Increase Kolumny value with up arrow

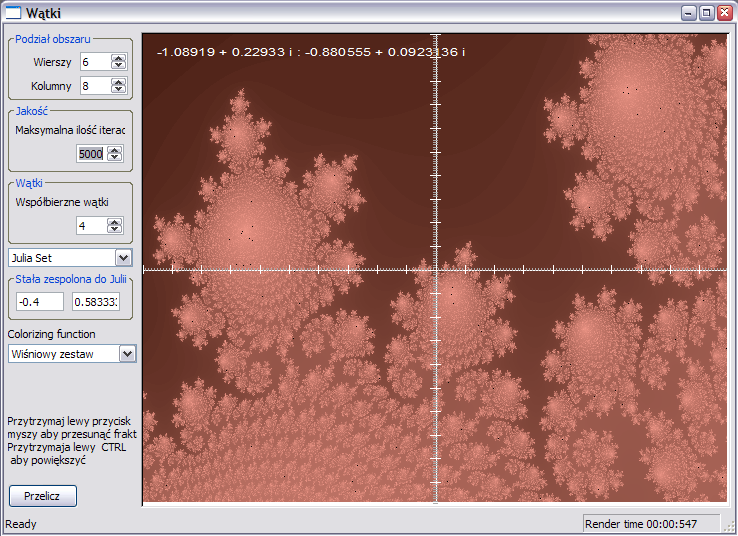[118, 82]
